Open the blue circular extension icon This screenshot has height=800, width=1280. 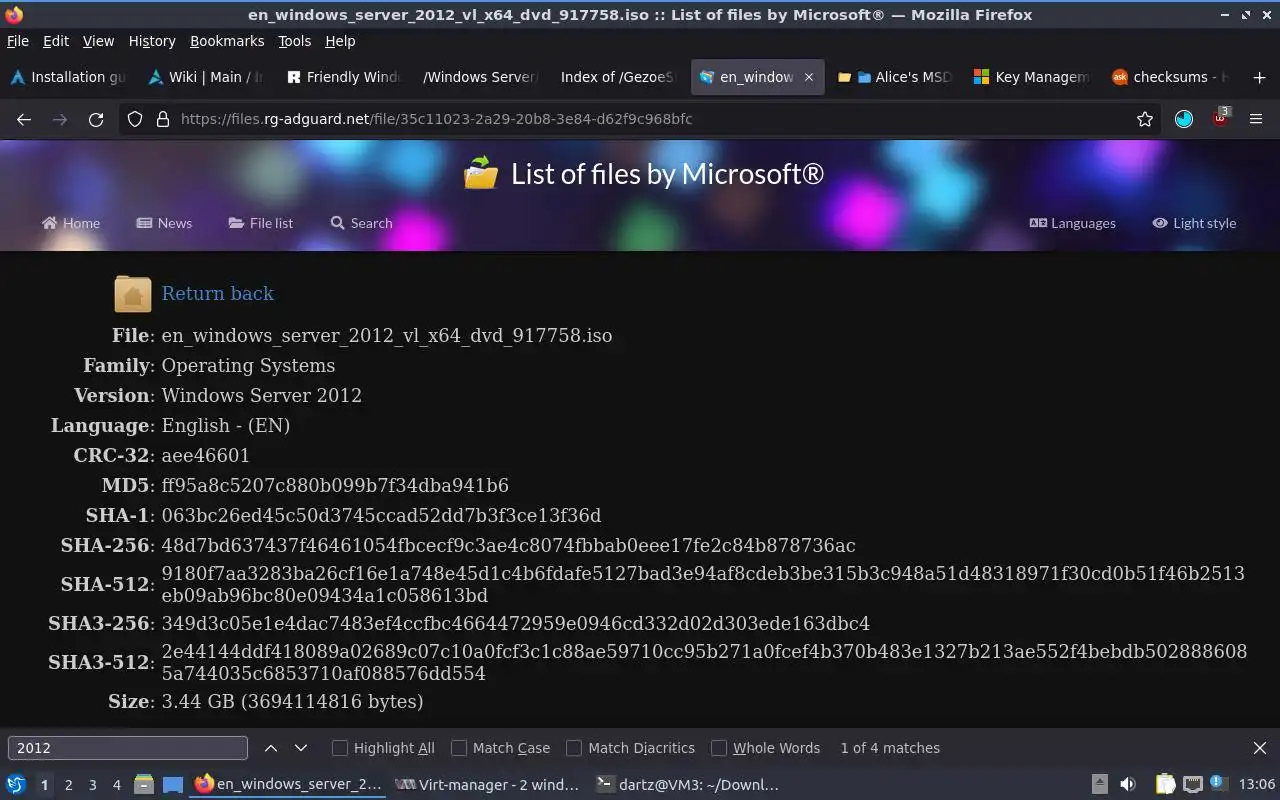[1184, 119]
